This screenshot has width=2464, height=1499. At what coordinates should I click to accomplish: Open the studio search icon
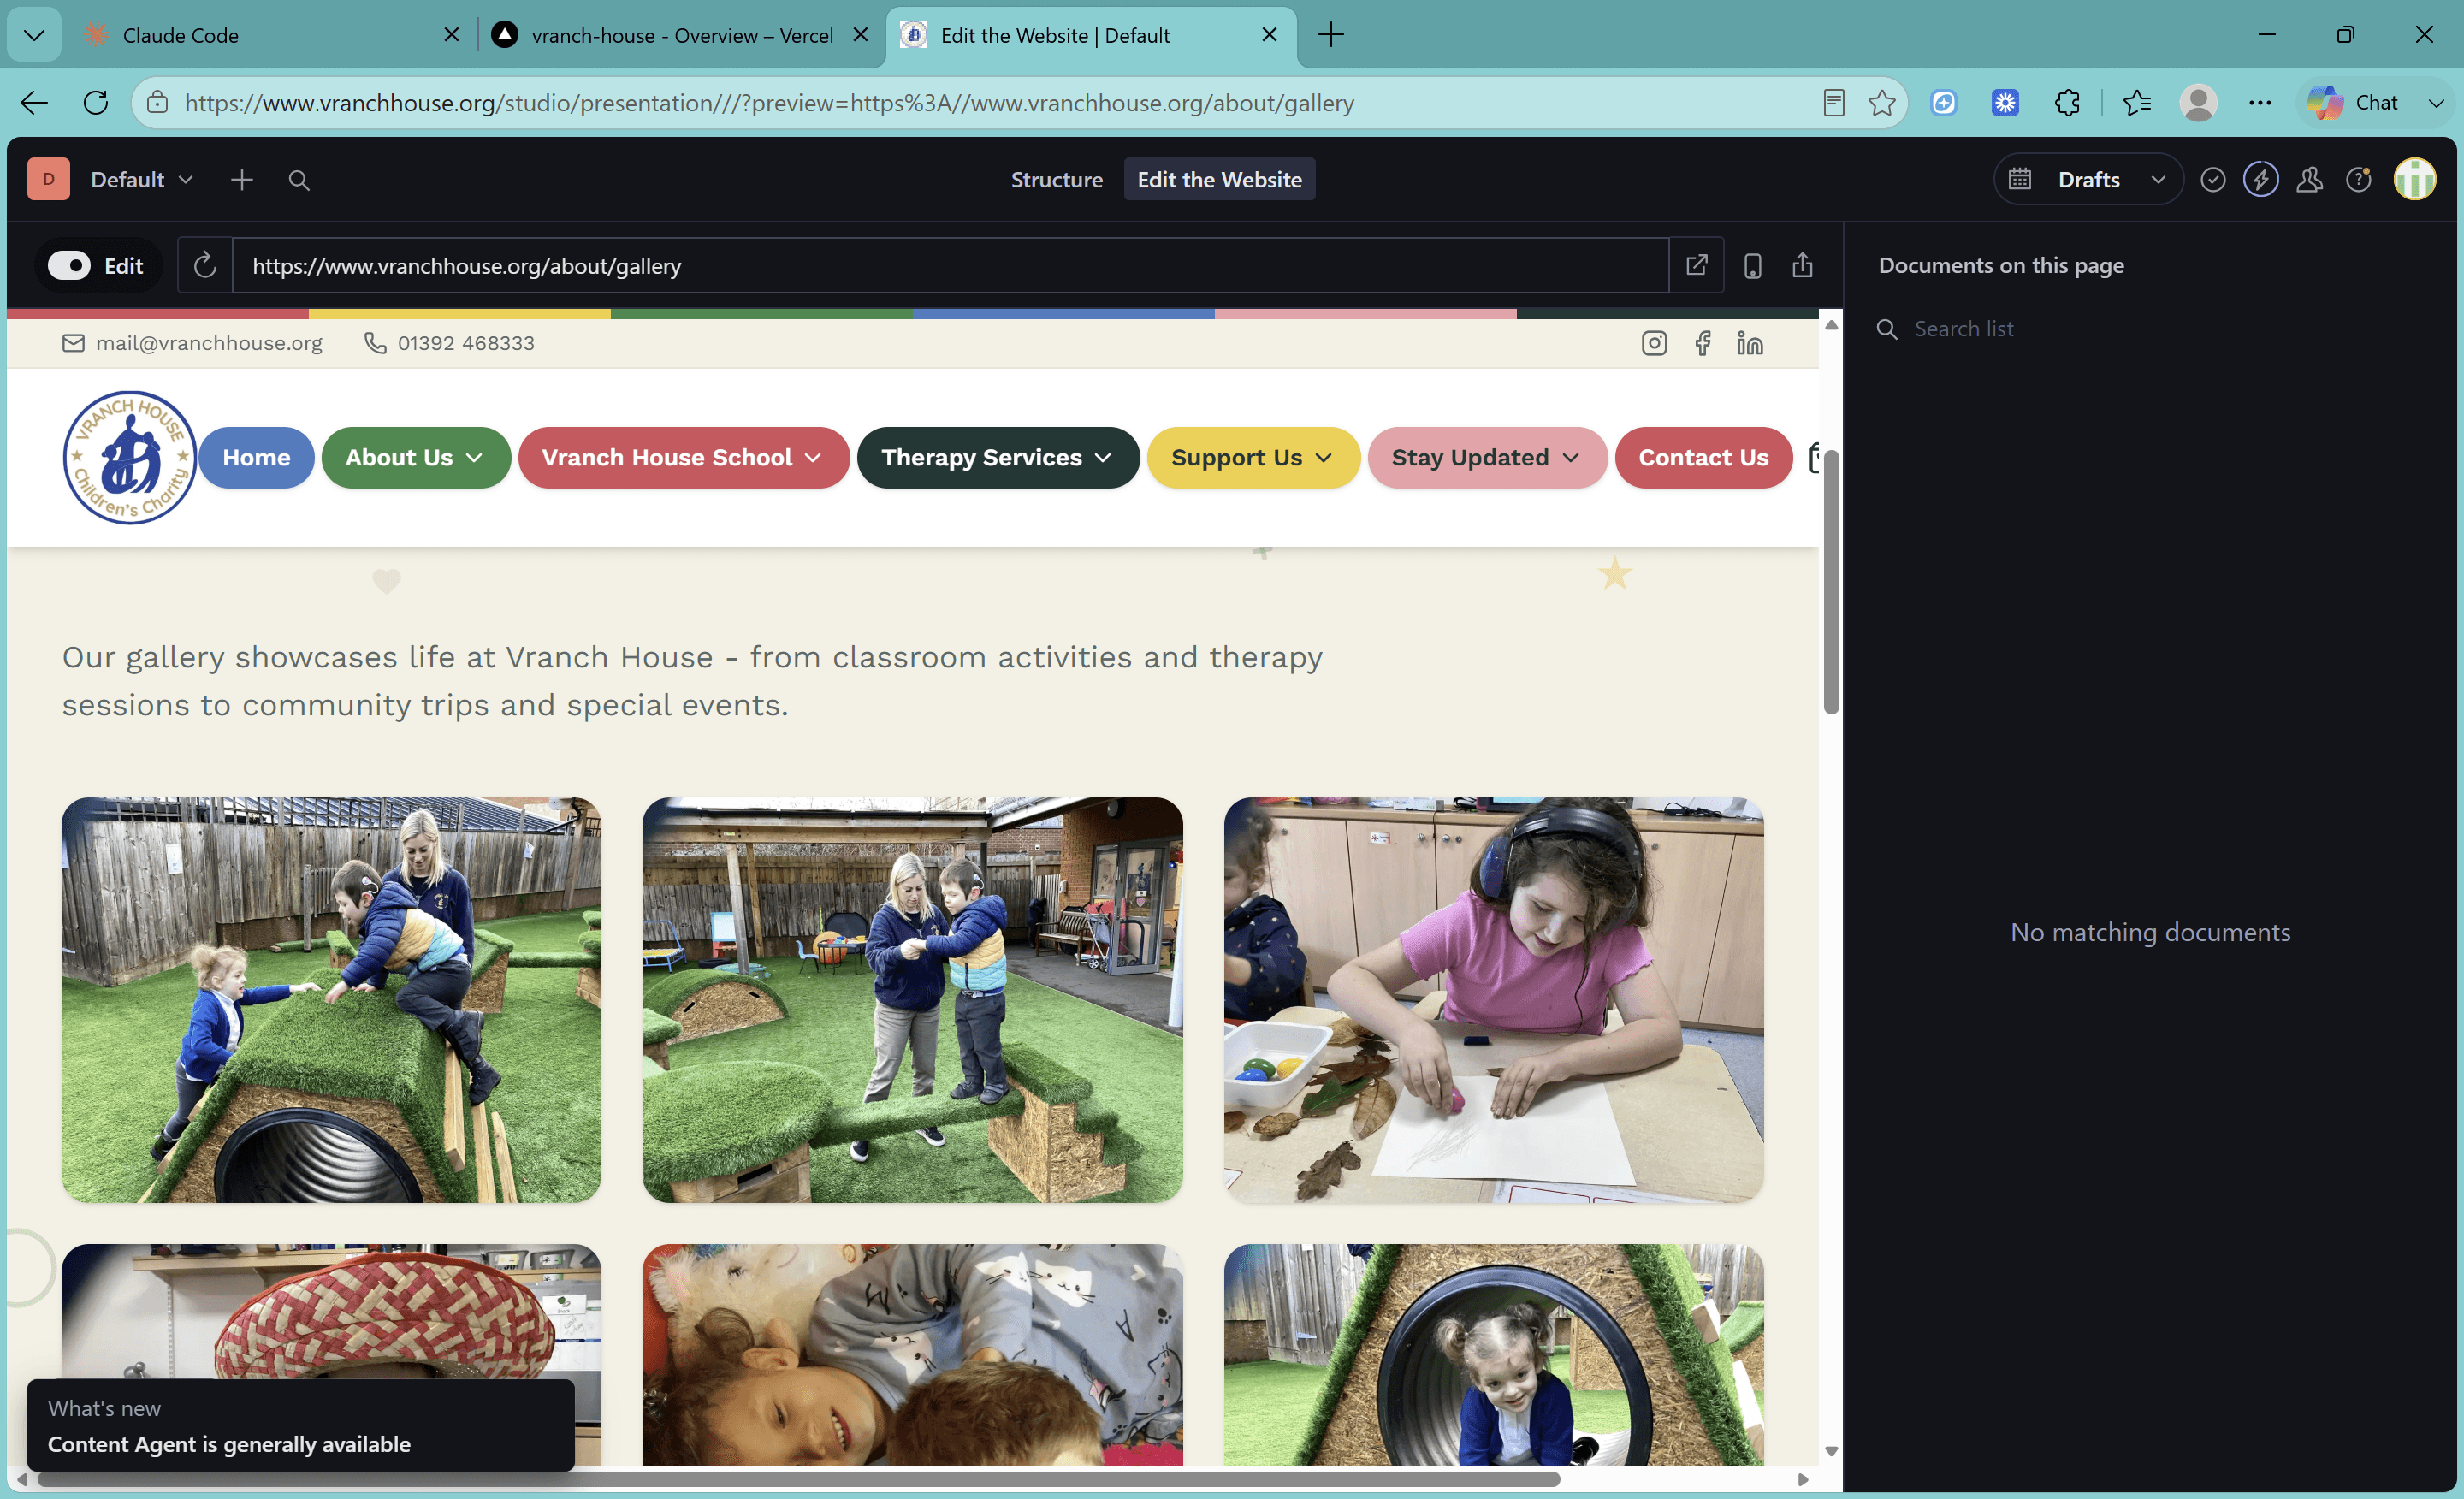(298, 179)
